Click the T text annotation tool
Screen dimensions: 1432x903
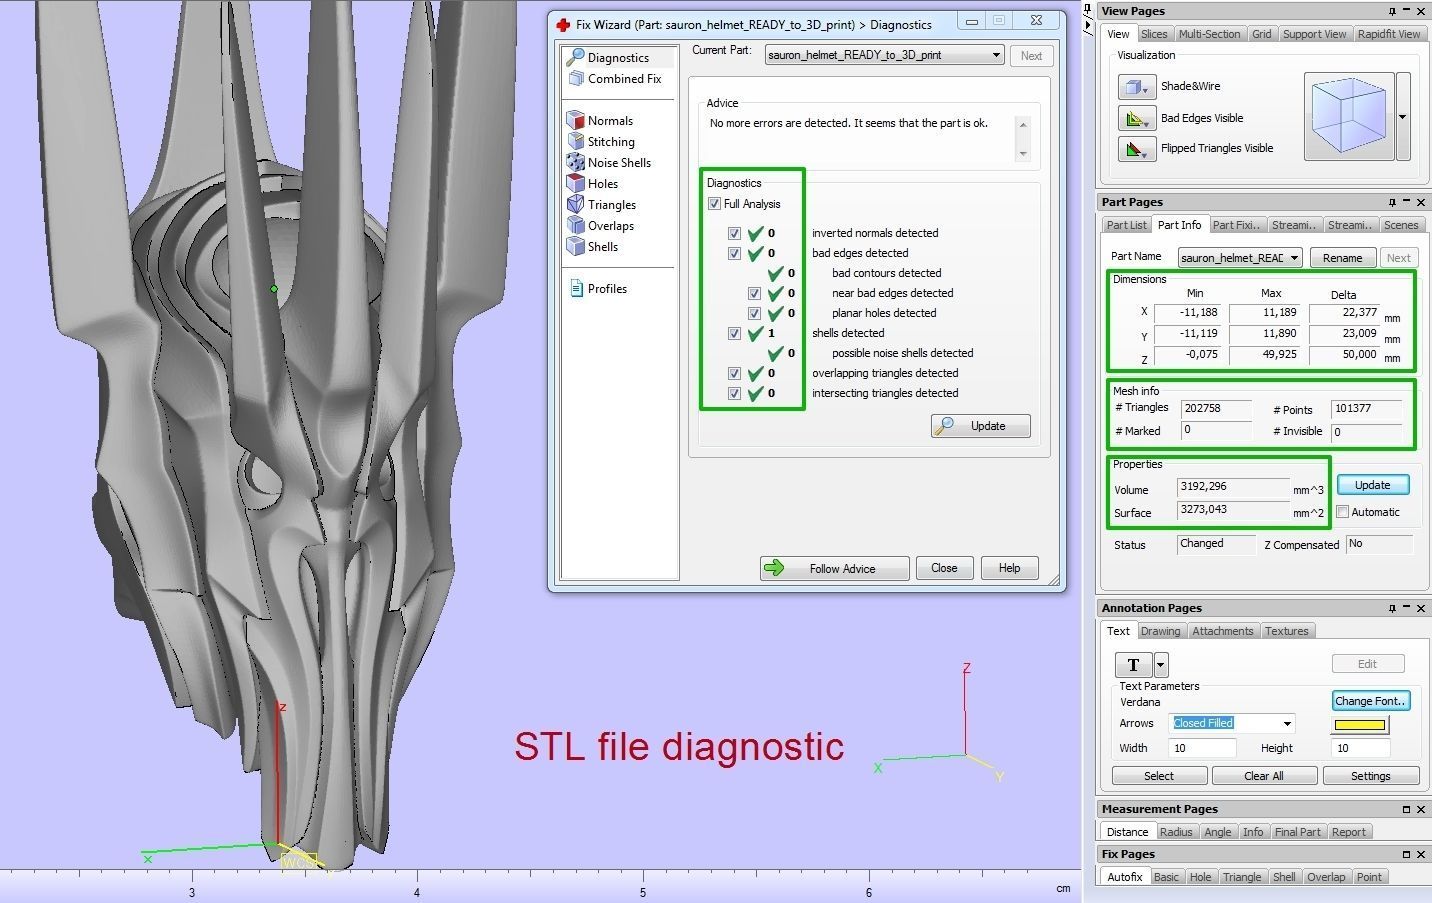[1133, 665]
